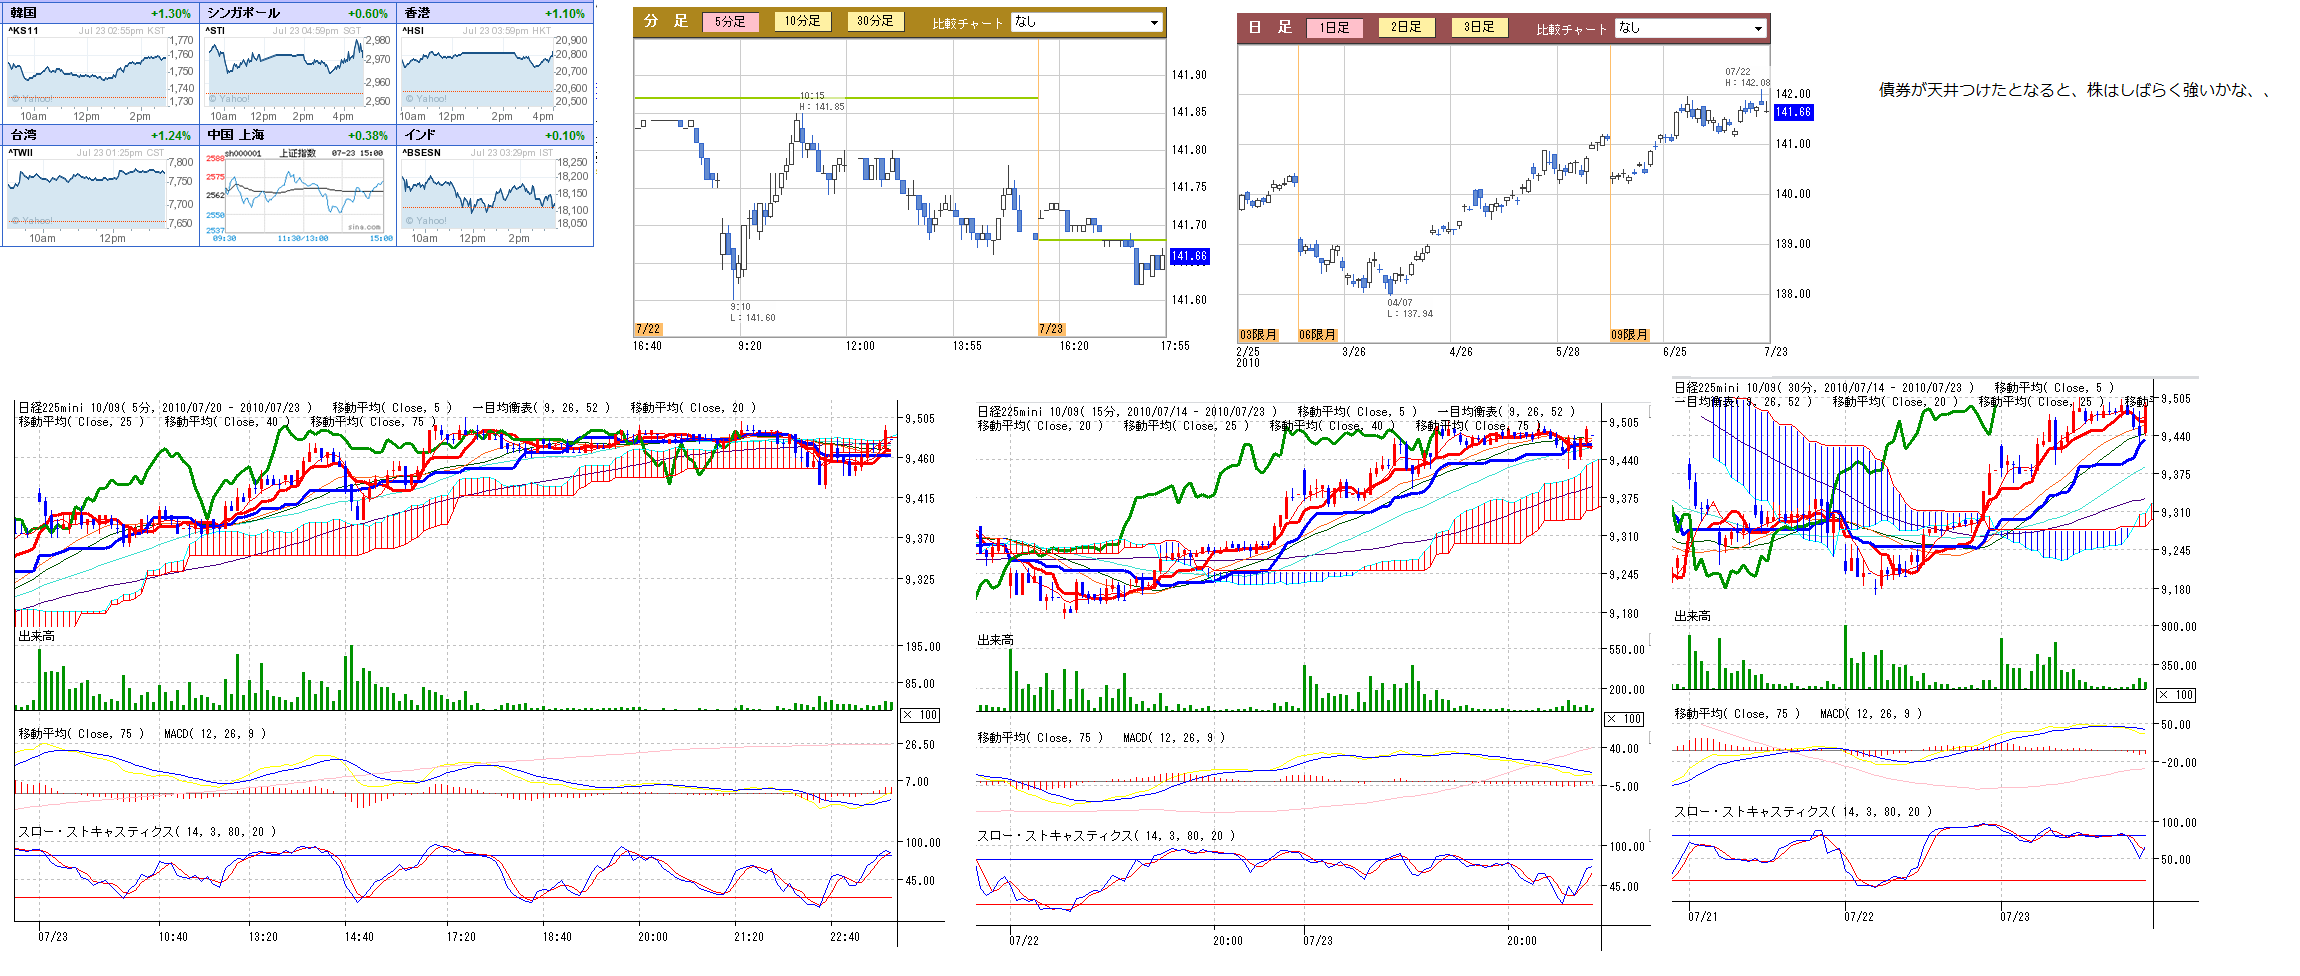2300x976 pixels.
Task: Open the 韓国 KS11 index chart
Action: click(x=100, y=73)
